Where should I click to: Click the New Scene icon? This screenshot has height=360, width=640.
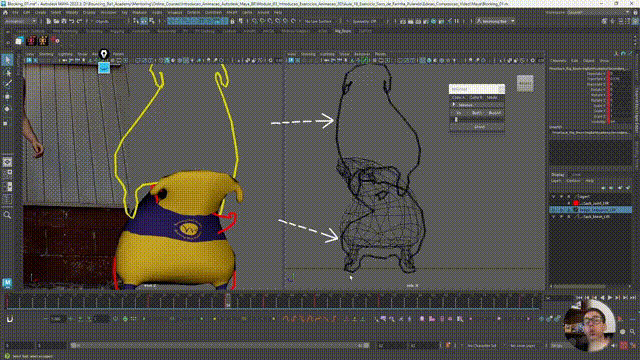point(49,21)
